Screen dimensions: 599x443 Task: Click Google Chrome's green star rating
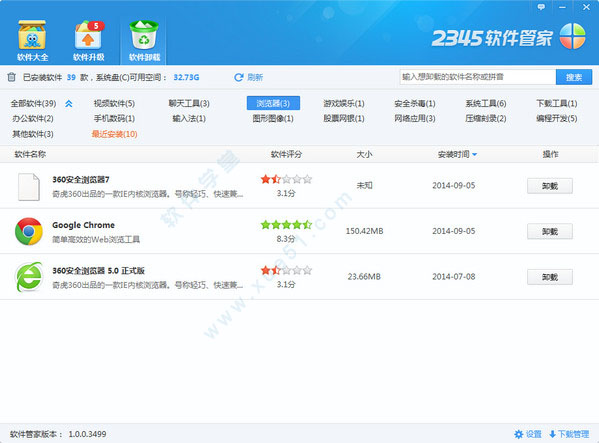coord(286,225)
